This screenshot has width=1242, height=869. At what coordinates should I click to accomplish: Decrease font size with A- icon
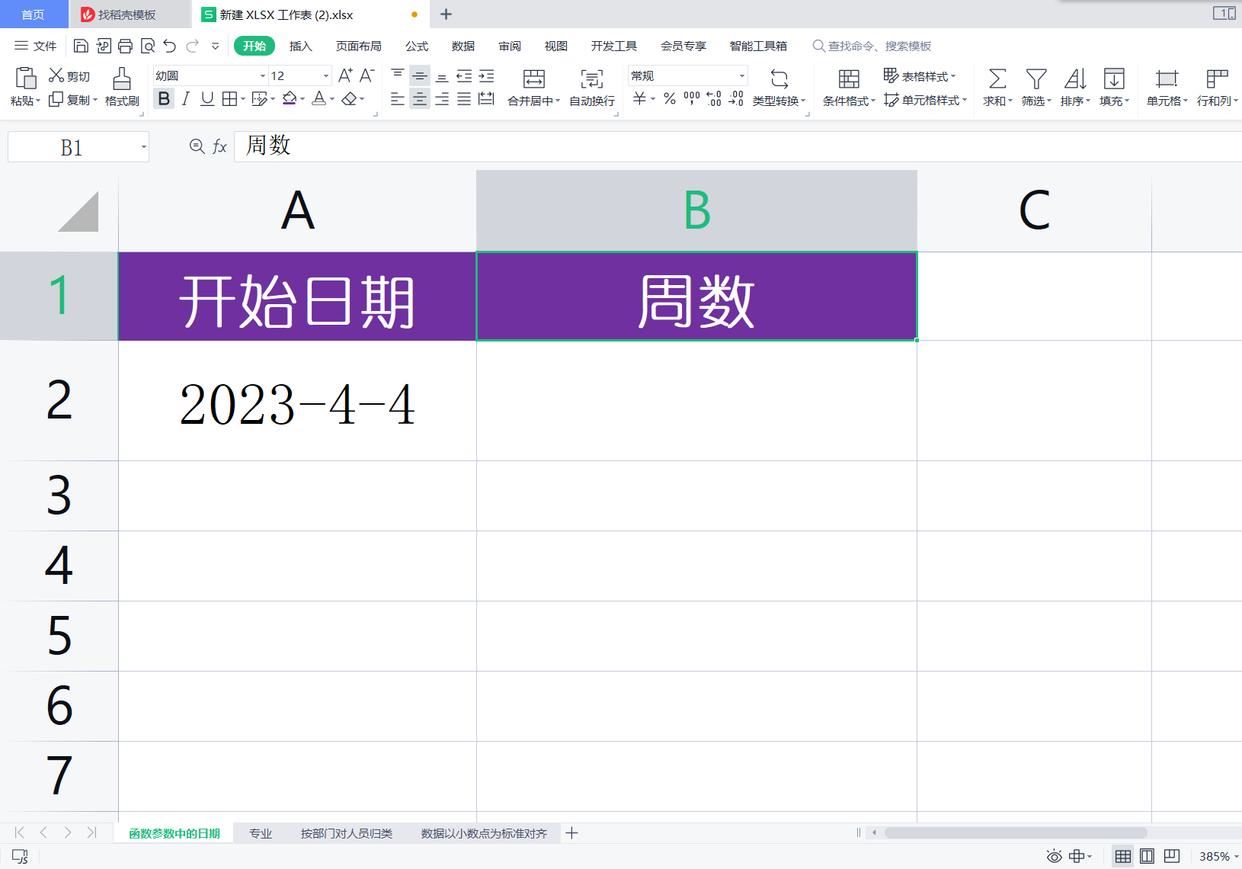[x=367, y=76]
